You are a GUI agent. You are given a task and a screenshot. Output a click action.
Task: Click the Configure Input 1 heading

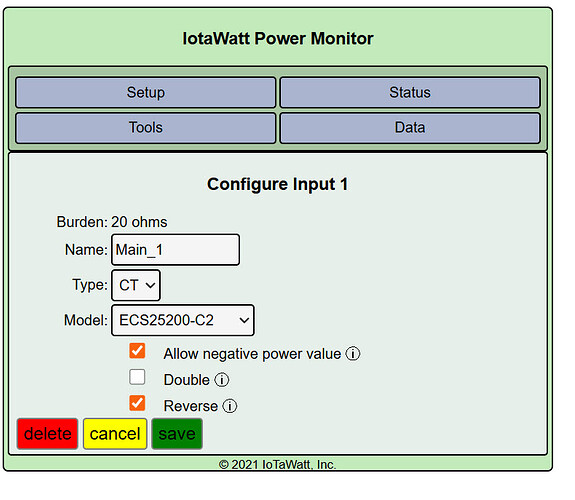pos(278,184)
